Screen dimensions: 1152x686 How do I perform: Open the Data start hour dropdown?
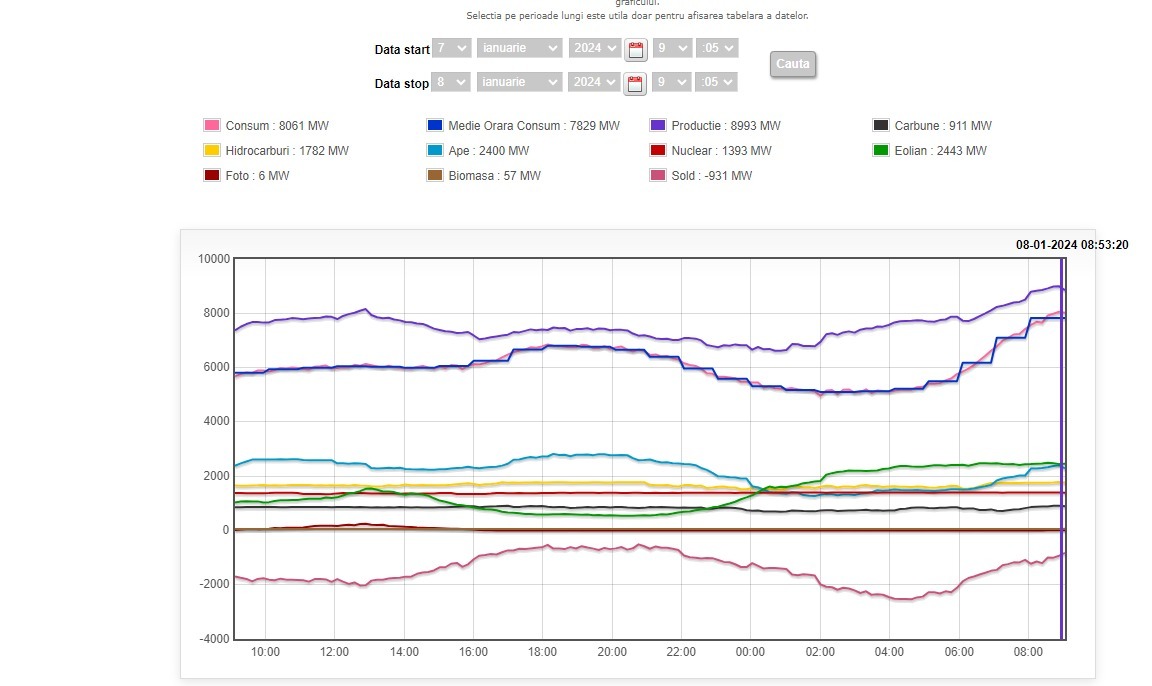[x=672, y=48]
